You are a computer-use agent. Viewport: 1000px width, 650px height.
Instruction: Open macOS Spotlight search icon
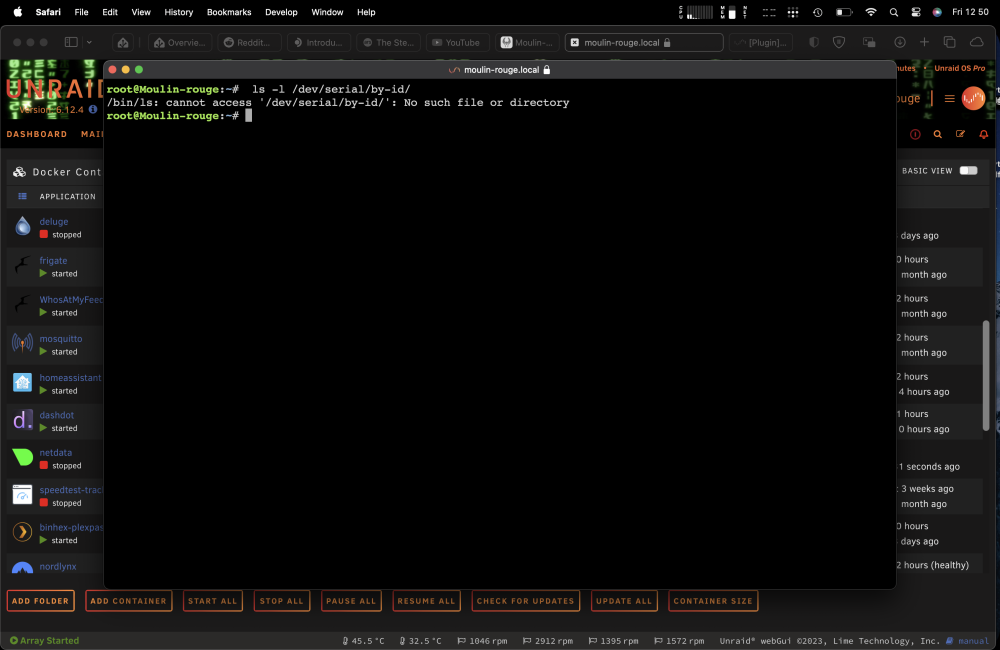coord(893,12)
